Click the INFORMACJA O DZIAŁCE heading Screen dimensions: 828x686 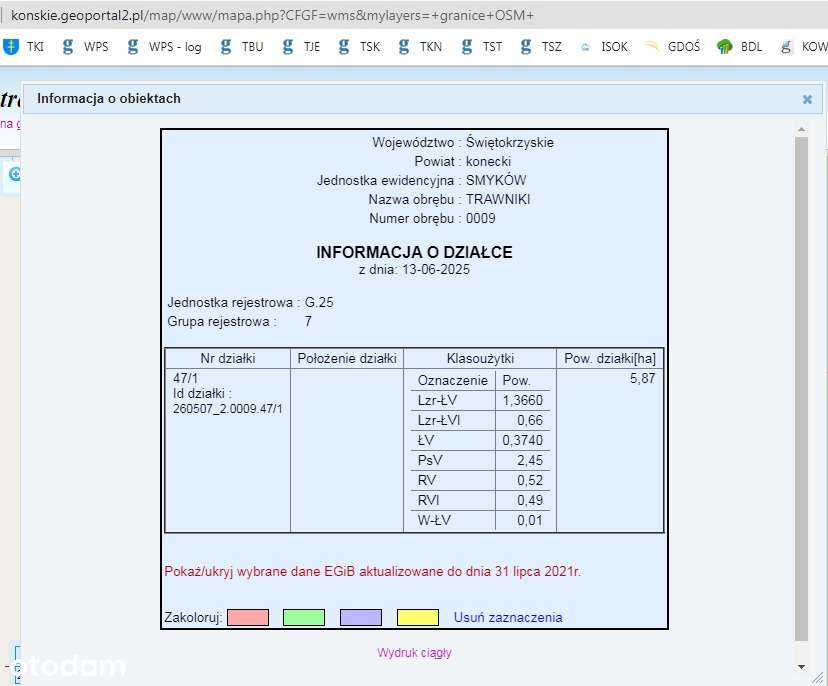point(415,252)
